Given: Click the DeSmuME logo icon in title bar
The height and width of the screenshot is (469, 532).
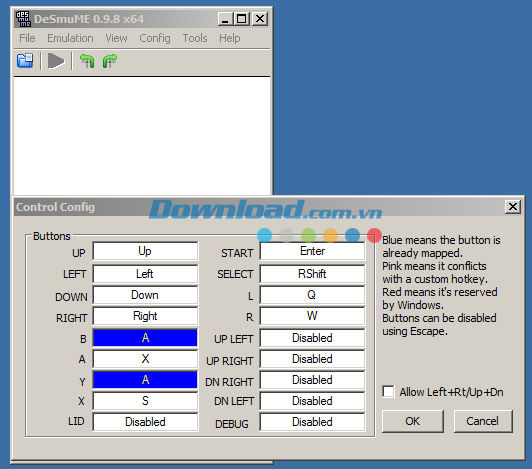Looking at the screenshot, I should click(x=23, y=19).
